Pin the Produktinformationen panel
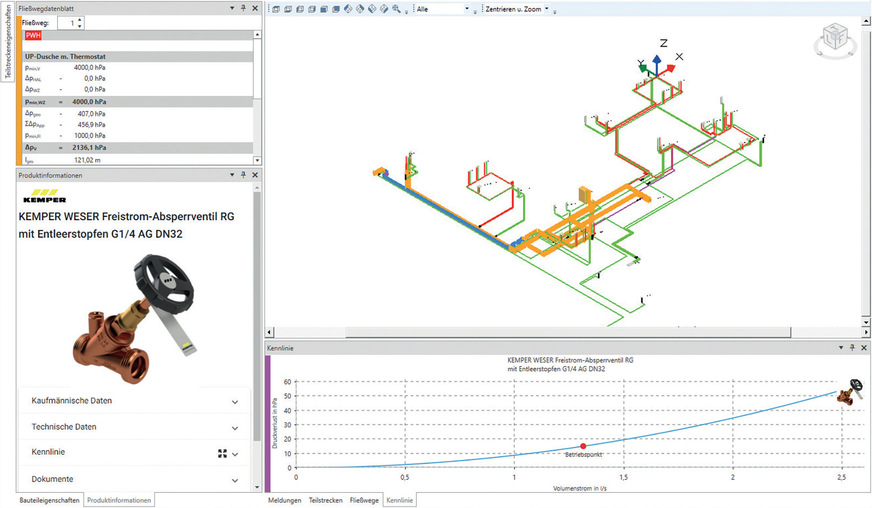Viewport: 872px width, 508px height. 244,175
